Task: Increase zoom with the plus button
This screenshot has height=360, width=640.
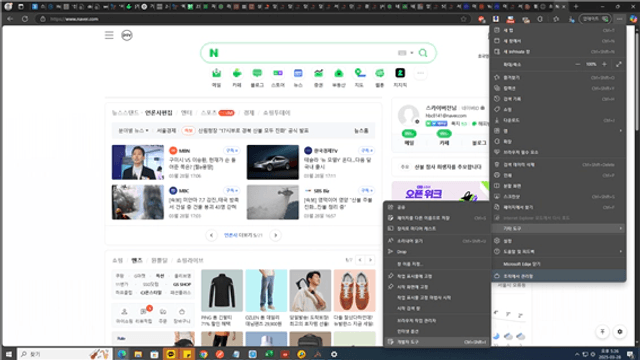Action: [604, 64]
